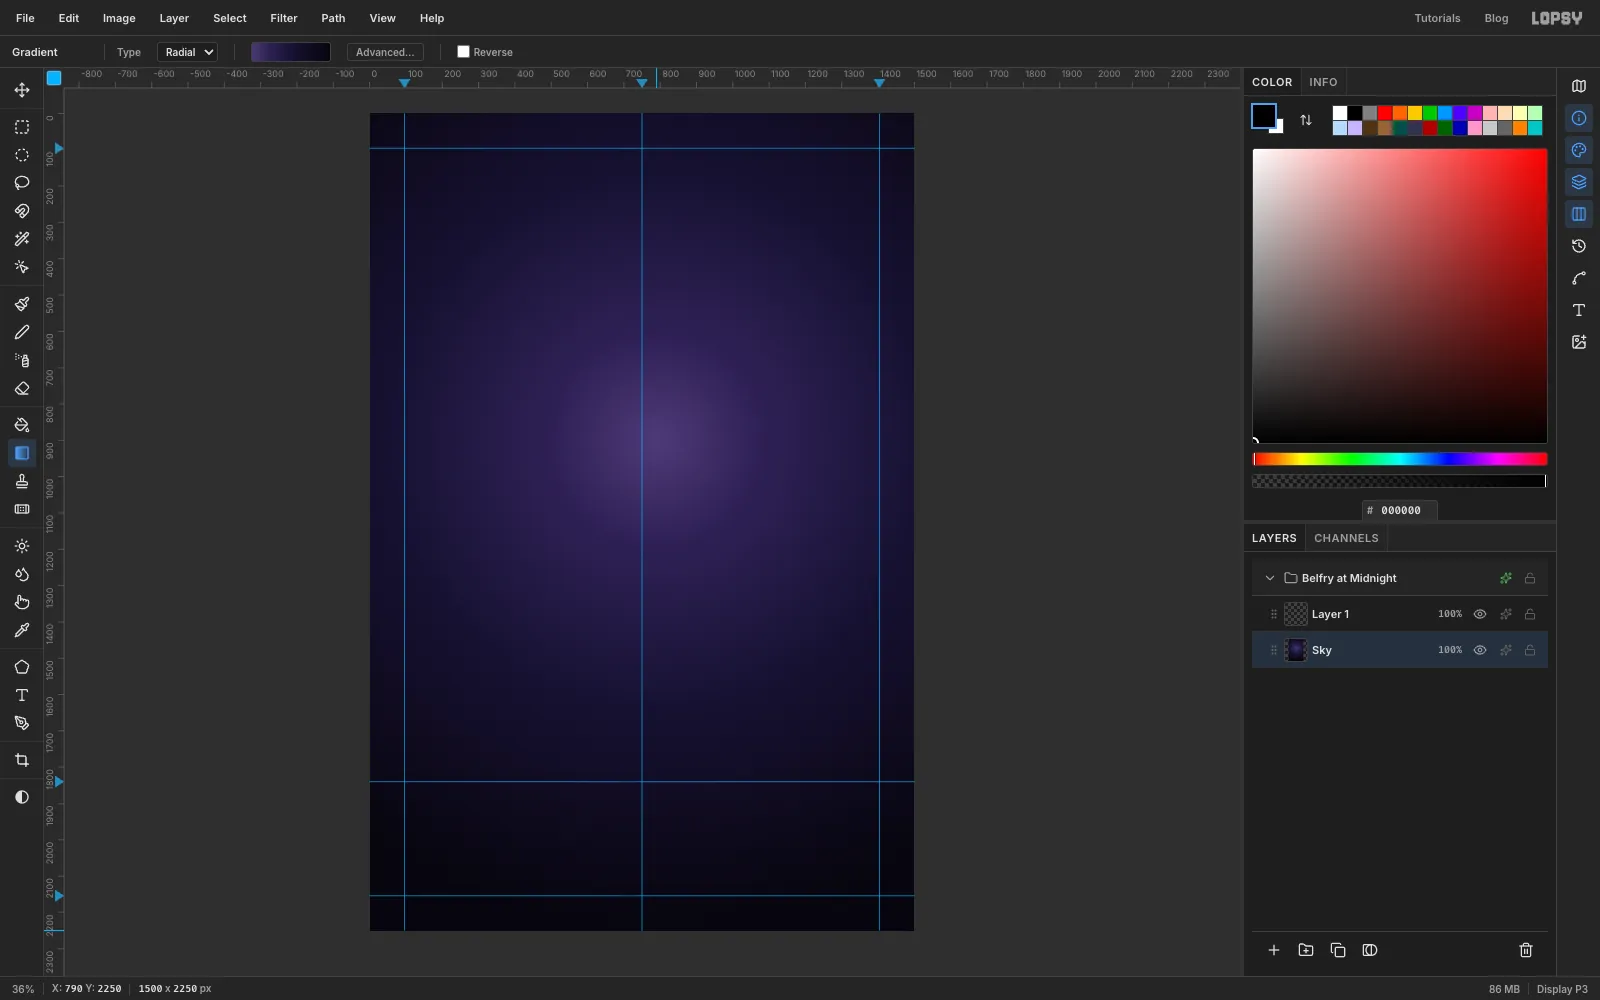
Task: Click the Advanced... gradient button
Action: tap(385, 52)
